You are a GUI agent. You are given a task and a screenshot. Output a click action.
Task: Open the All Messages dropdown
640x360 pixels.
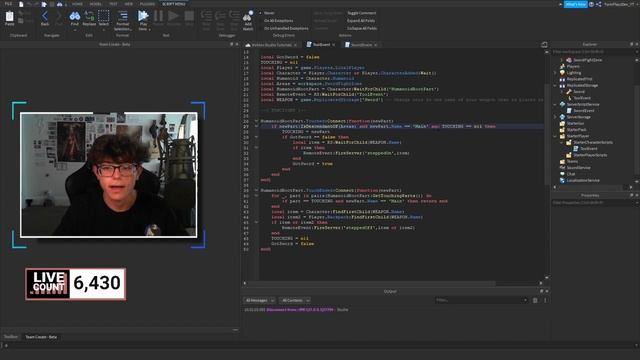[x=260, y=300]
